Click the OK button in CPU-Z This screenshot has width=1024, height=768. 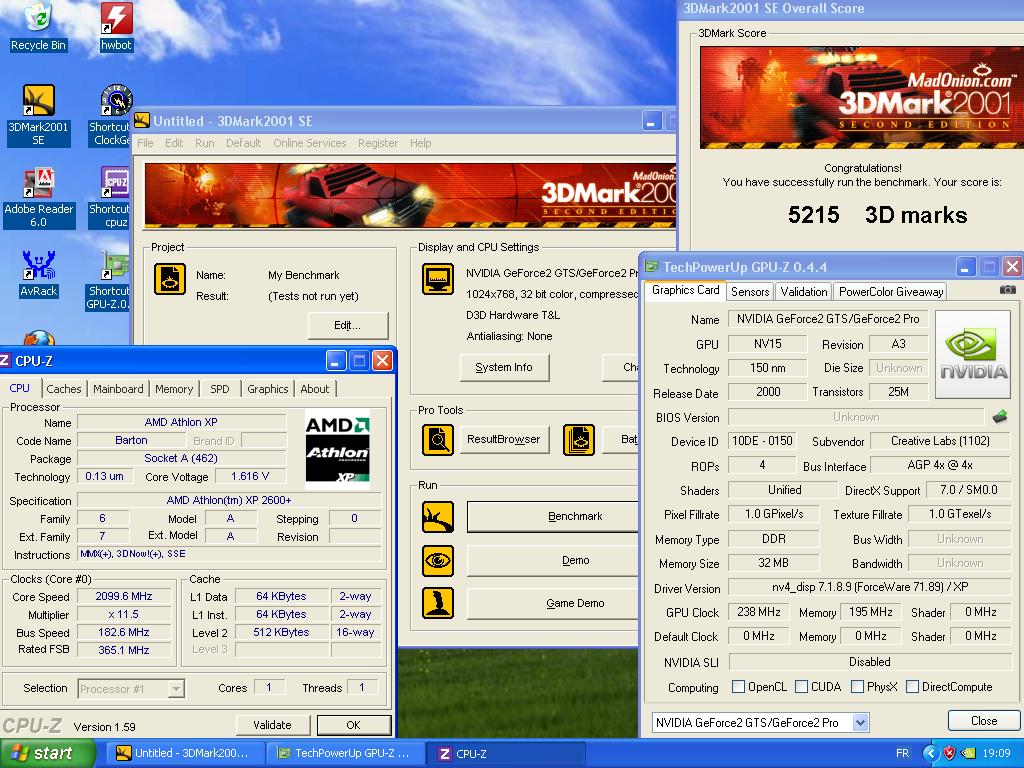353,725
